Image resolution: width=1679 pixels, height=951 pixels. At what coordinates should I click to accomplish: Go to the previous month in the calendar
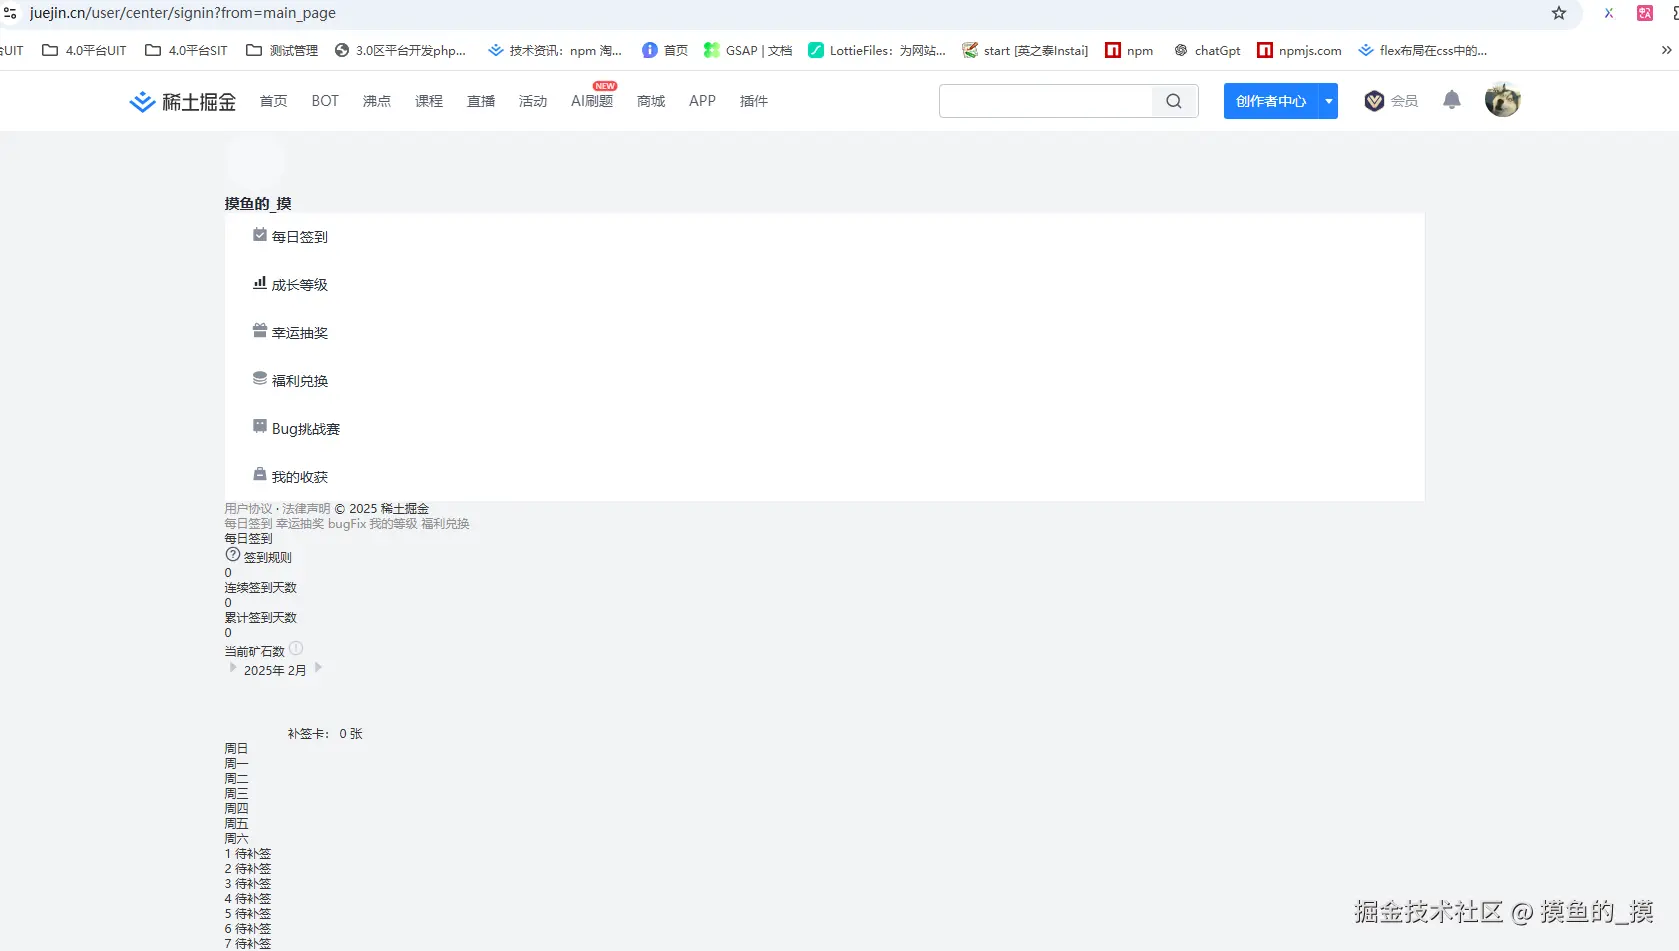click(233, 668)
